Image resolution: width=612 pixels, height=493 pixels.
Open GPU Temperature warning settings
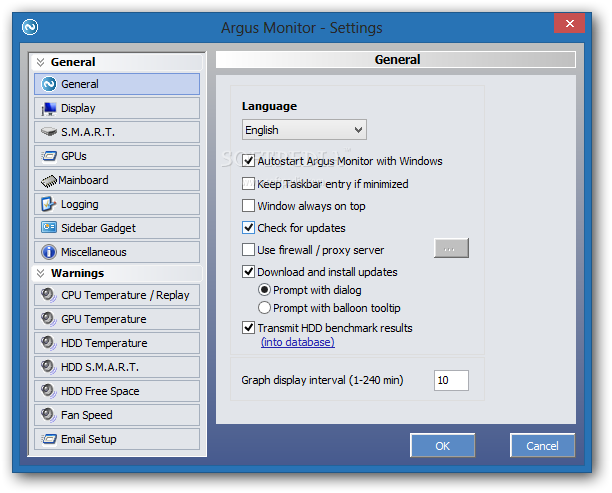coord(117,319)
